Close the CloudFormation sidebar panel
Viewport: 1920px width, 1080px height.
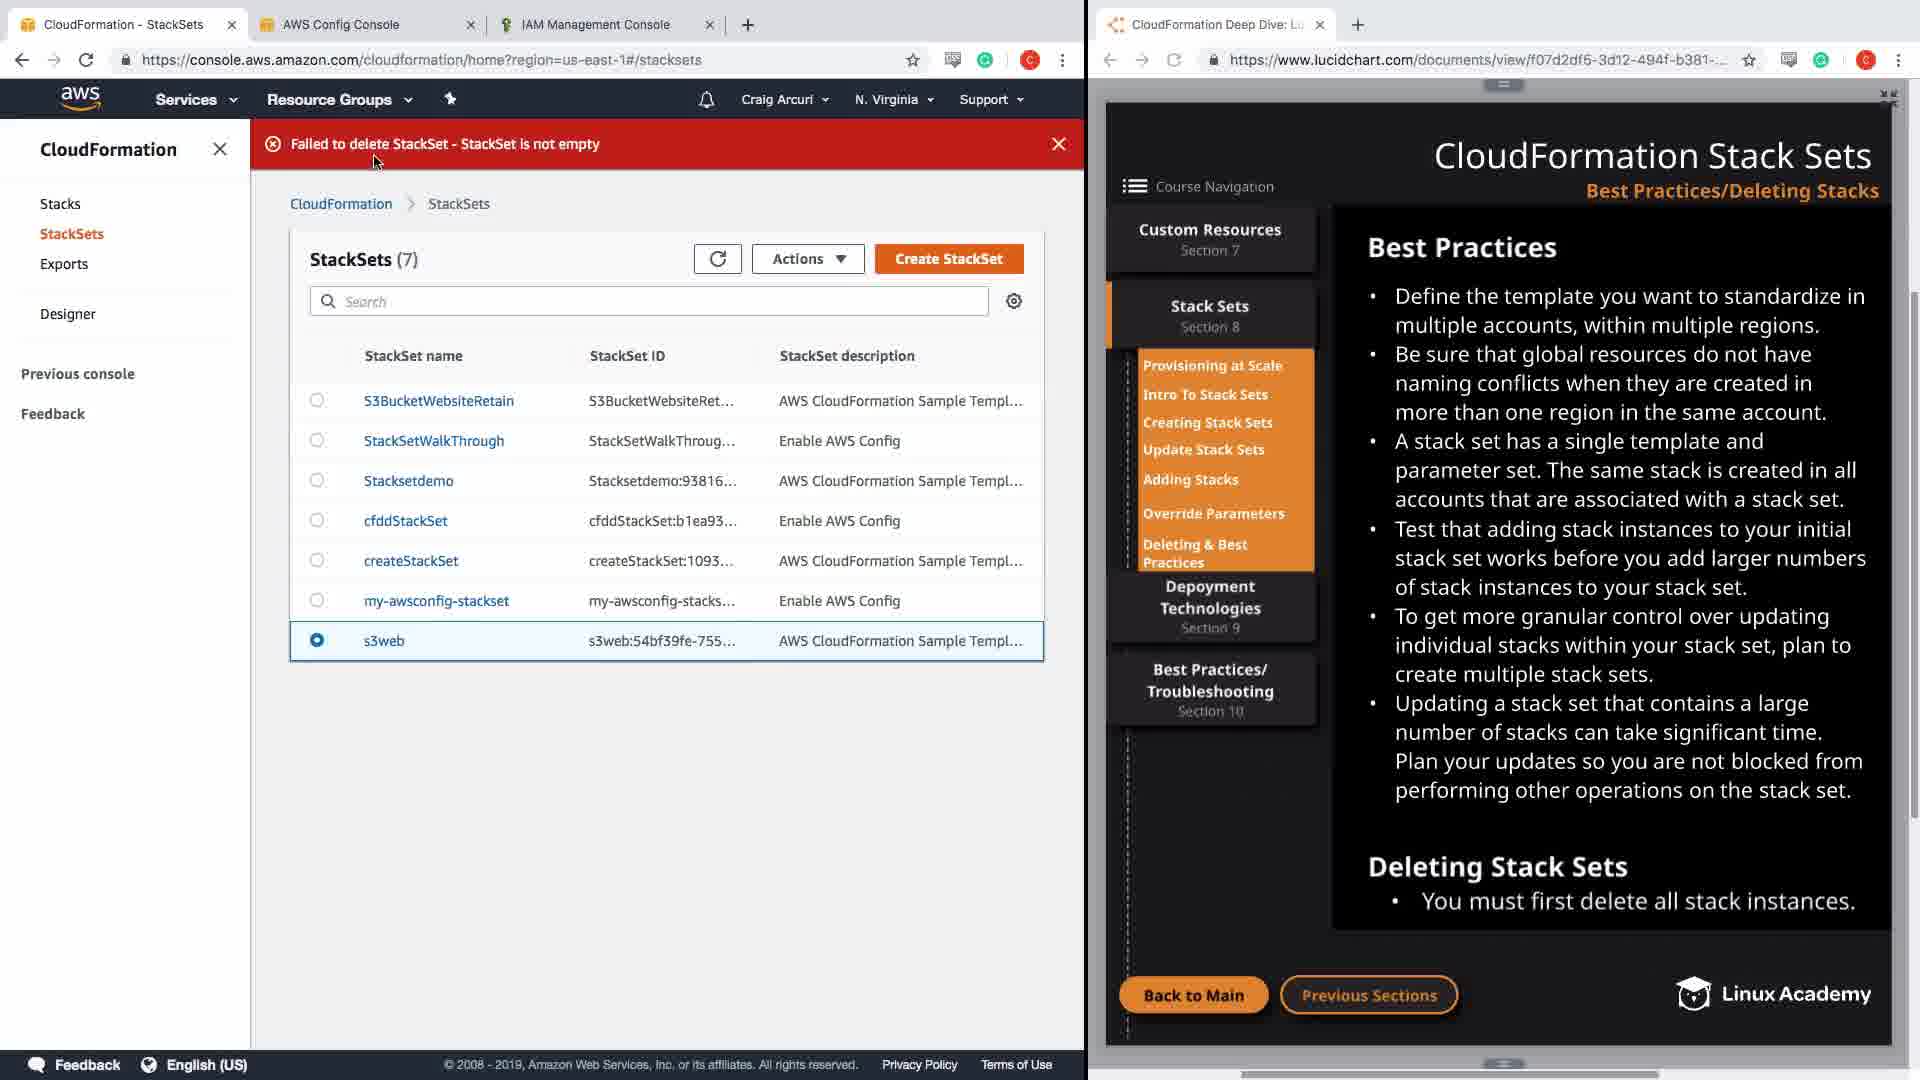[x=220, y=149]
